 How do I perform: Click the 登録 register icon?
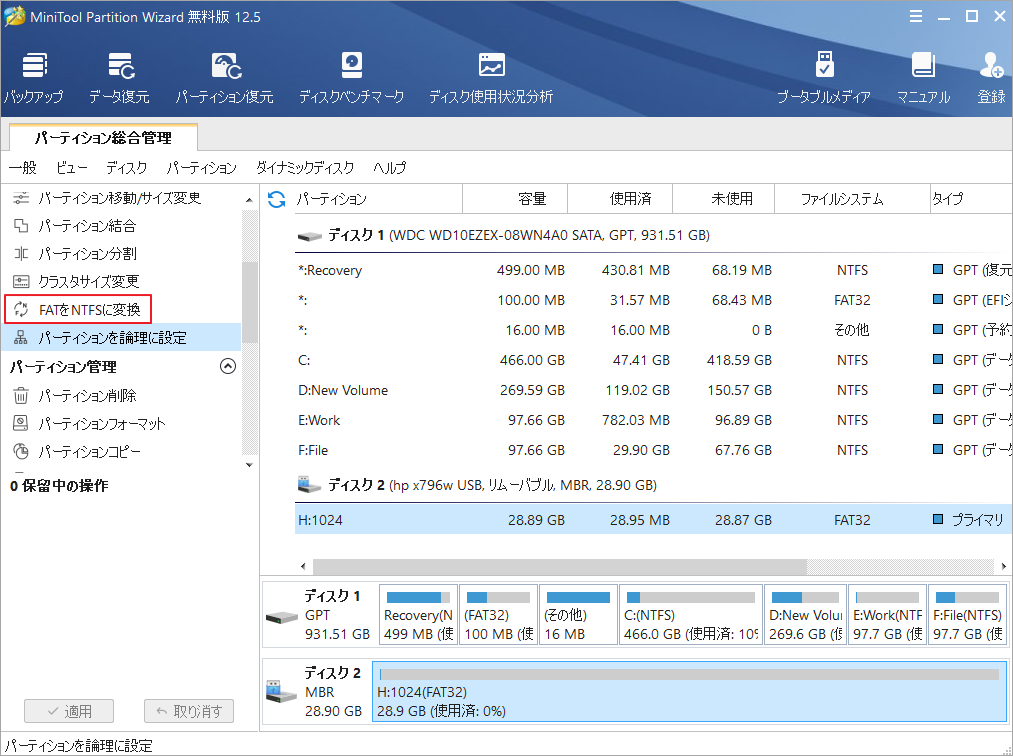point(991,78)
